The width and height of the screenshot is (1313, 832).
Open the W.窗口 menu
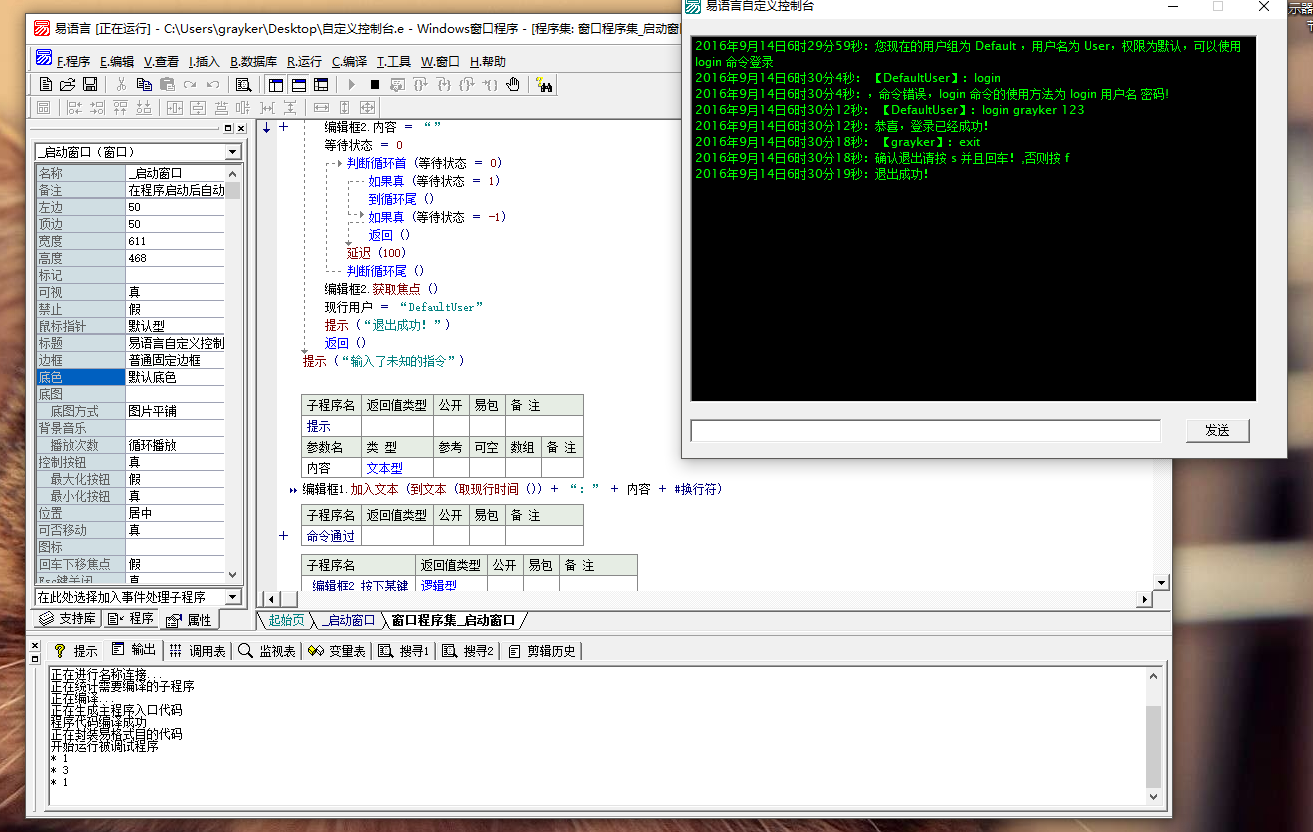440,61
